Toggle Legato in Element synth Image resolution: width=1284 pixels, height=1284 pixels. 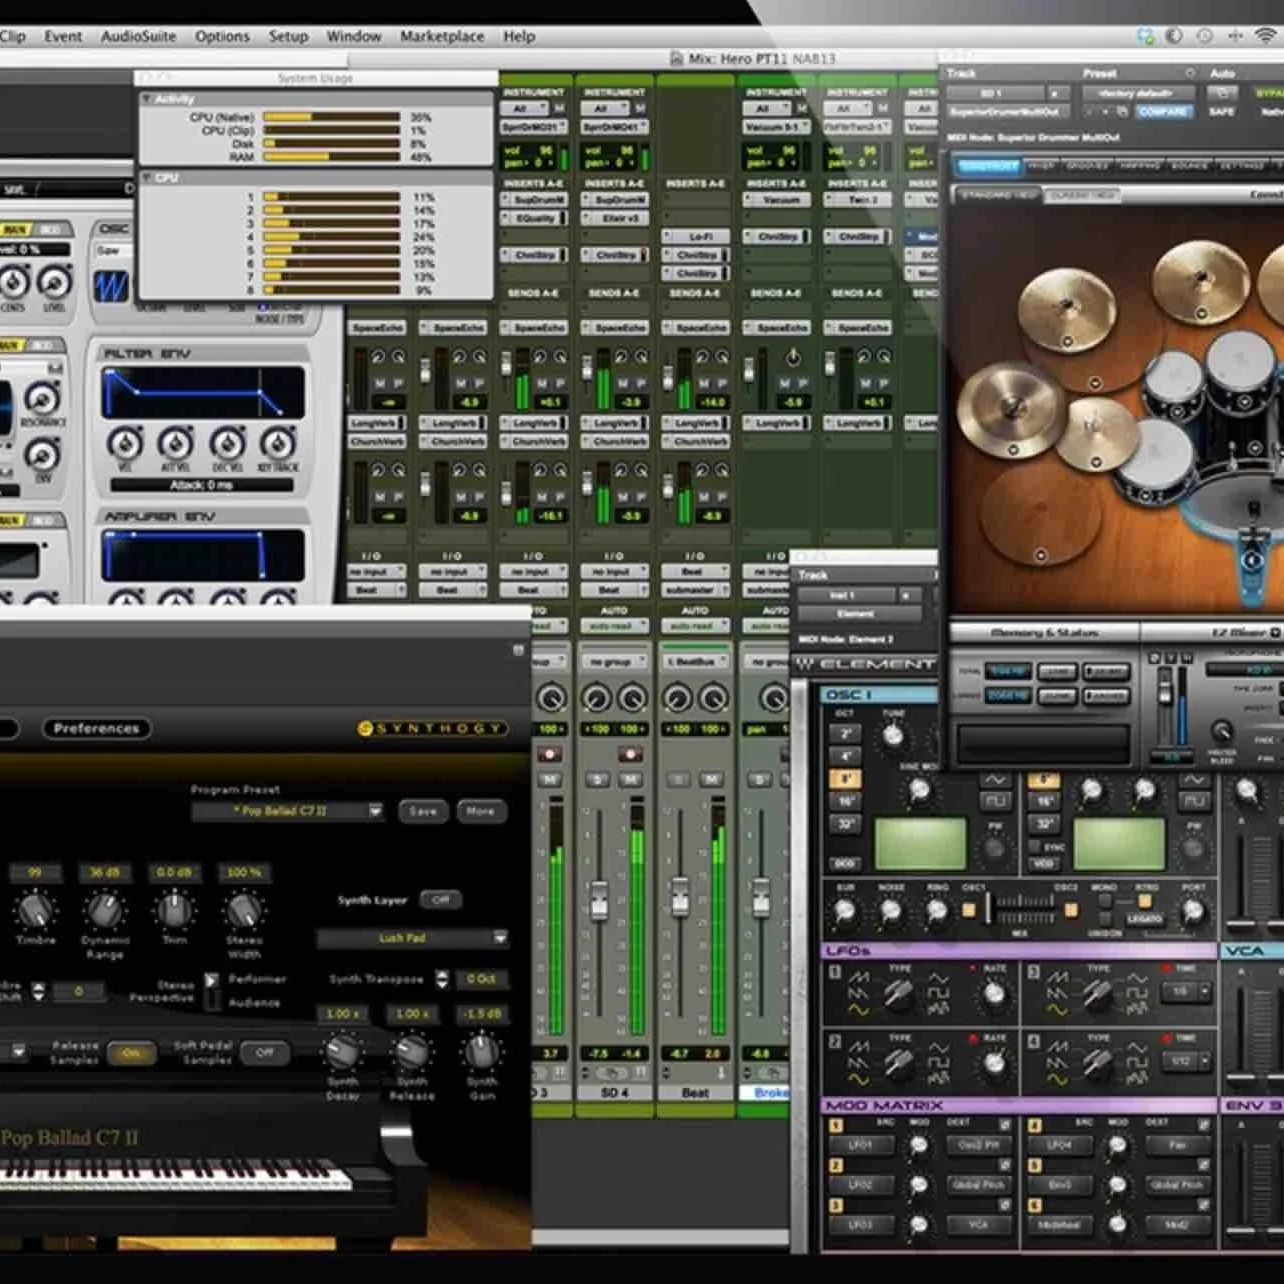(1145, 918)
